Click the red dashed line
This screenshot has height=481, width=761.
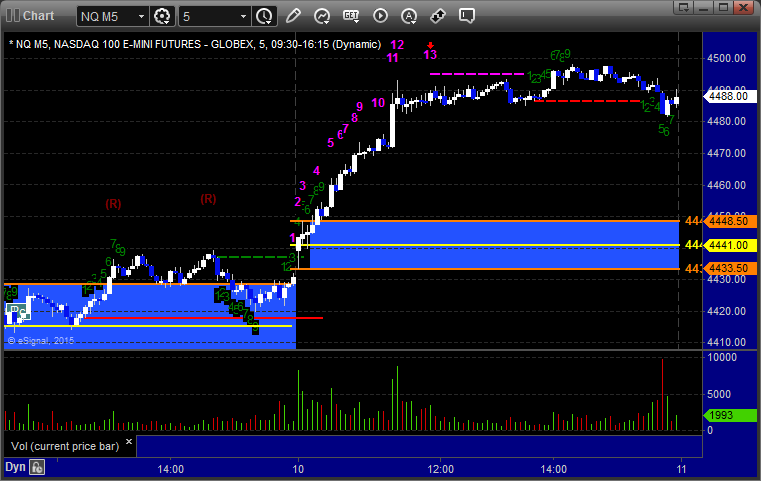587,101
